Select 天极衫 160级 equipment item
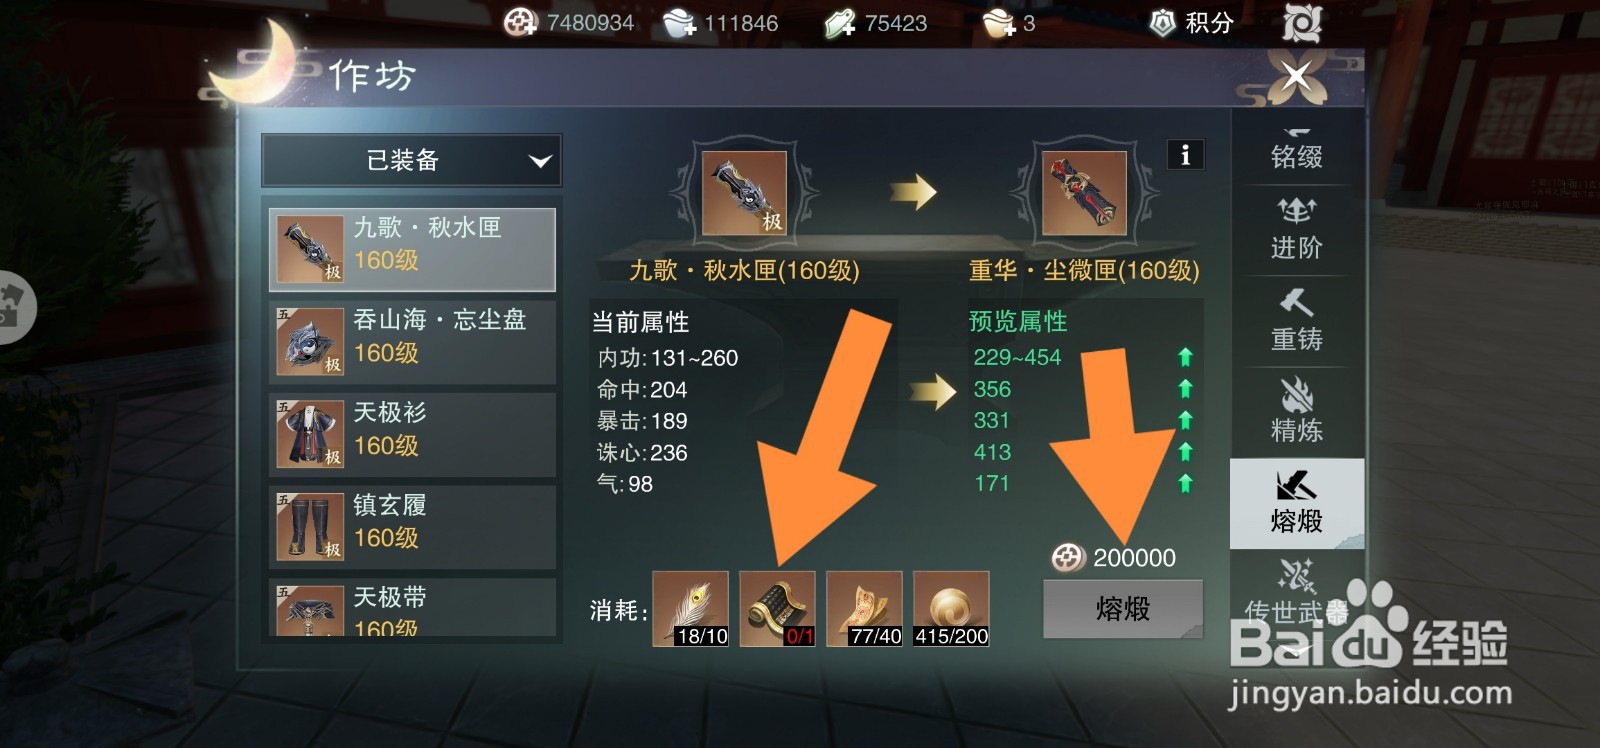 412,434
